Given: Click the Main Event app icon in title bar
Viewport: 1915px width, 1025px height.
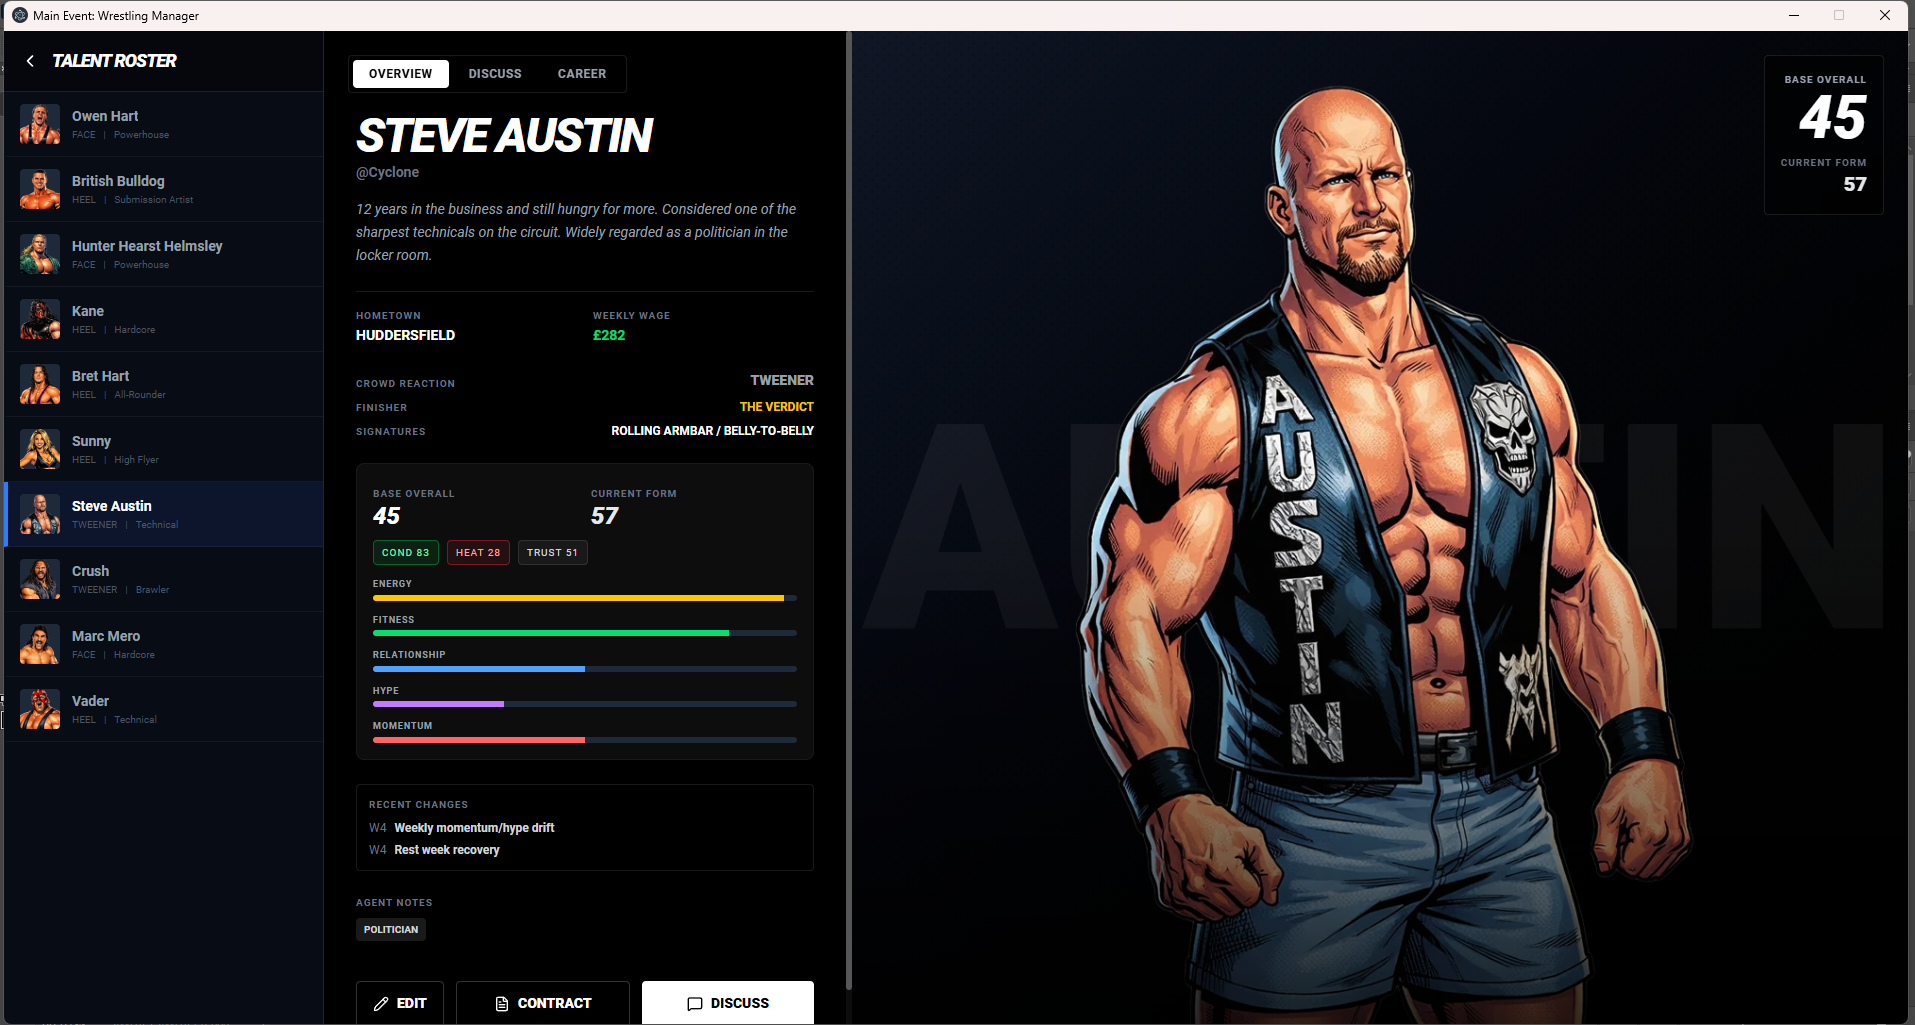Looking at the screenshot, I should (x=20, y=15).
